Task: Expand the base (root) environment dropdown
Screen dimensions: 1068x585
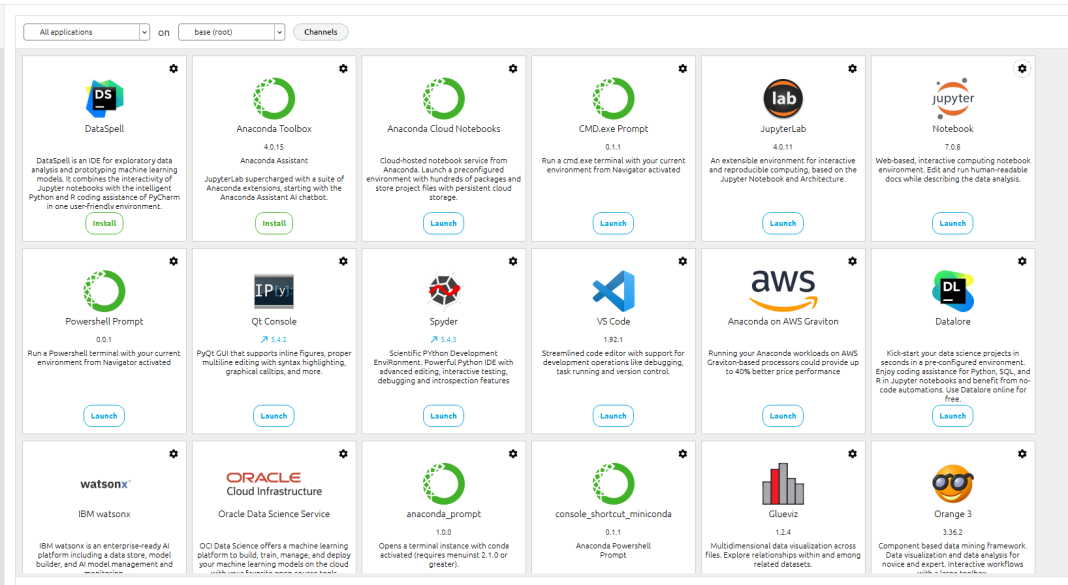Action: point(231,32)
